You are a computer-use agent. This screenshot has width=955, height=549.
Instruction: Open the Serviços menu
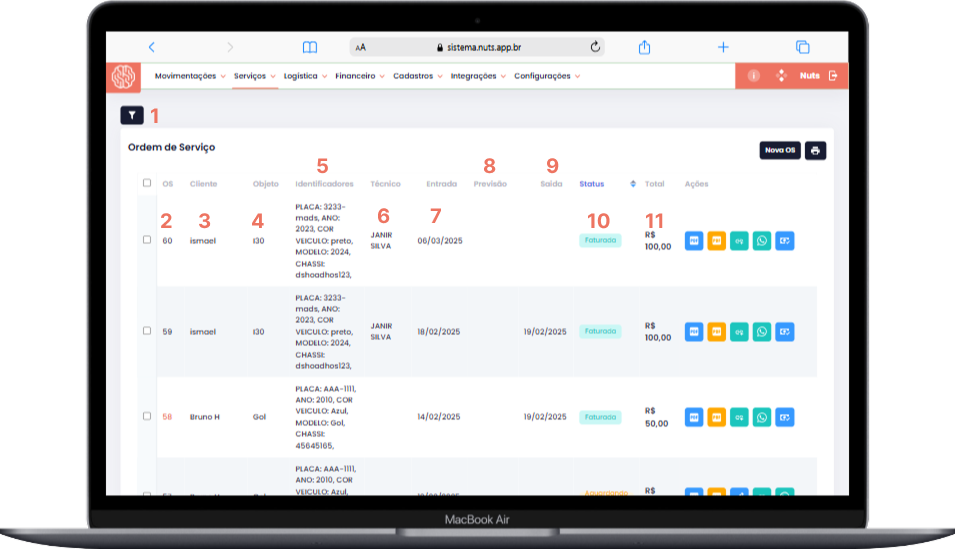[x=254, y=76]
